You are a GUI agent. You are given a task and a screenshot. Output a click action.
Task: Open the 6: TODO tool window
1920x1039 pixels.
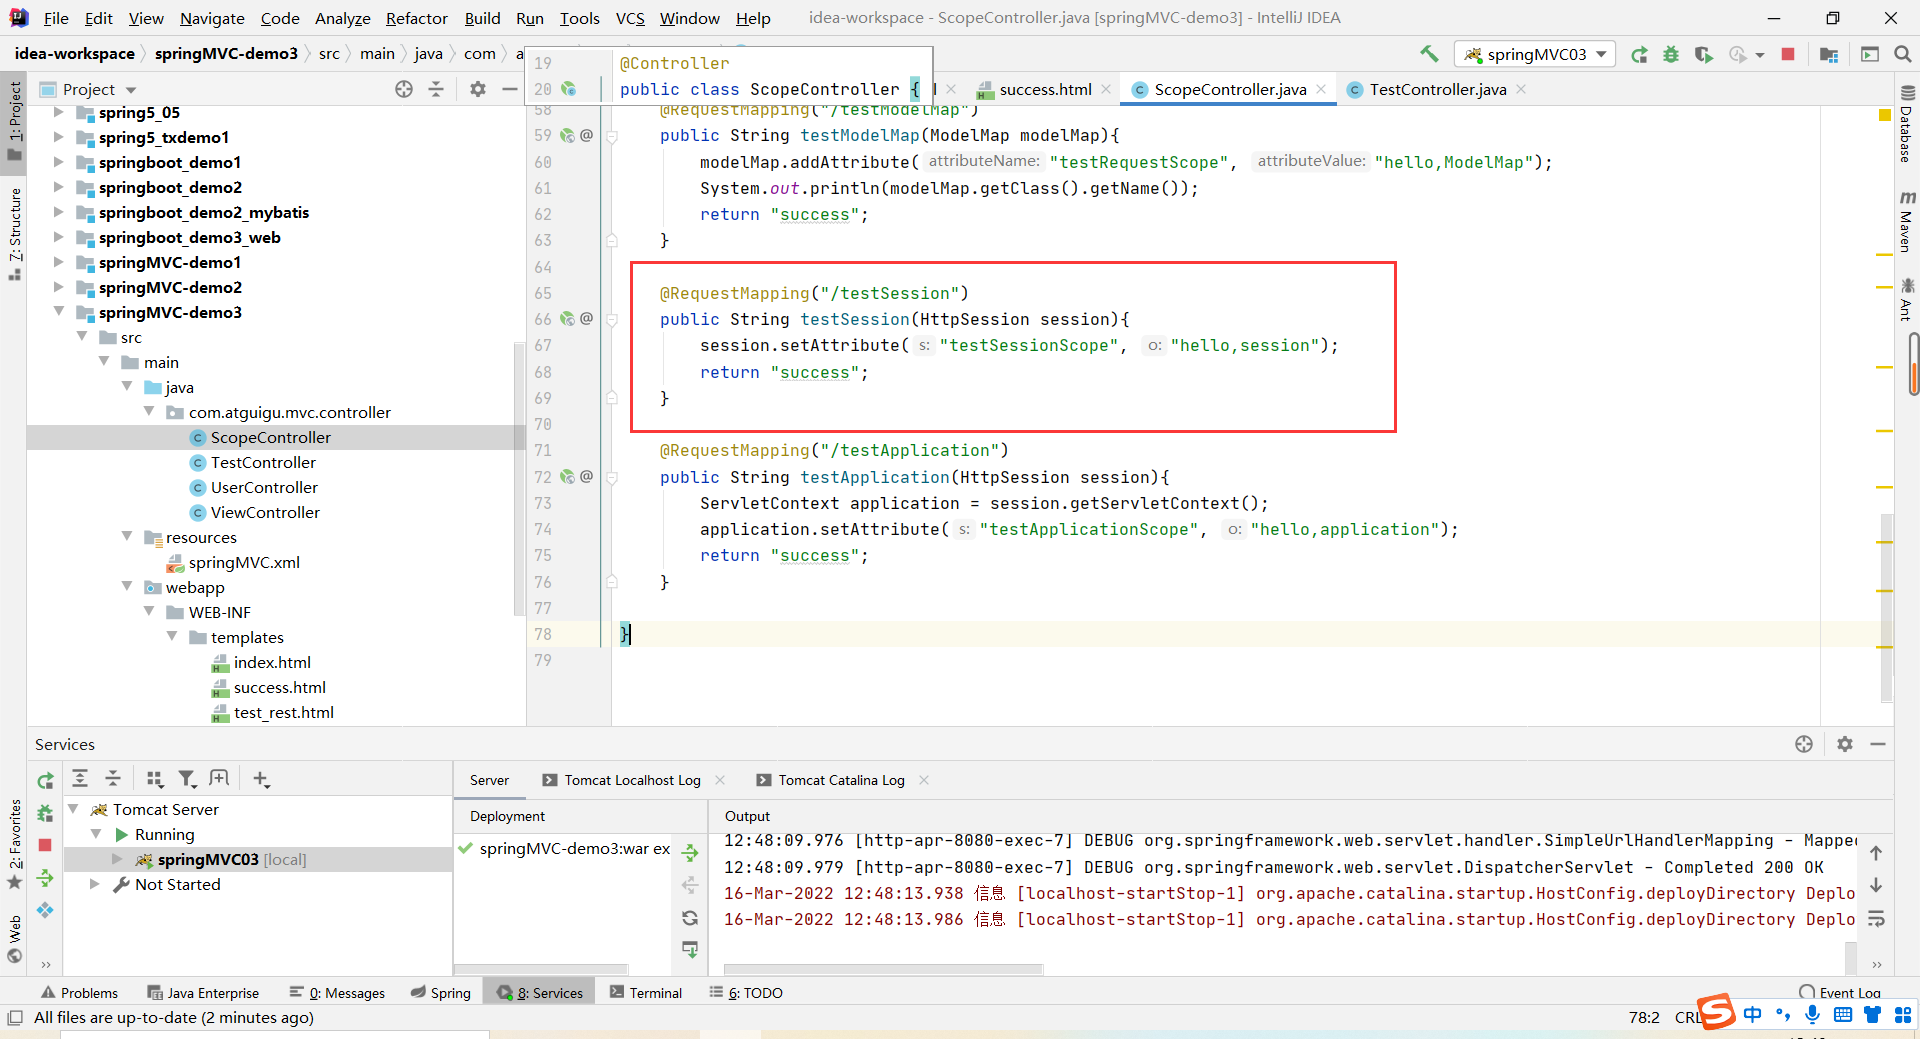(x=746, y=992)
